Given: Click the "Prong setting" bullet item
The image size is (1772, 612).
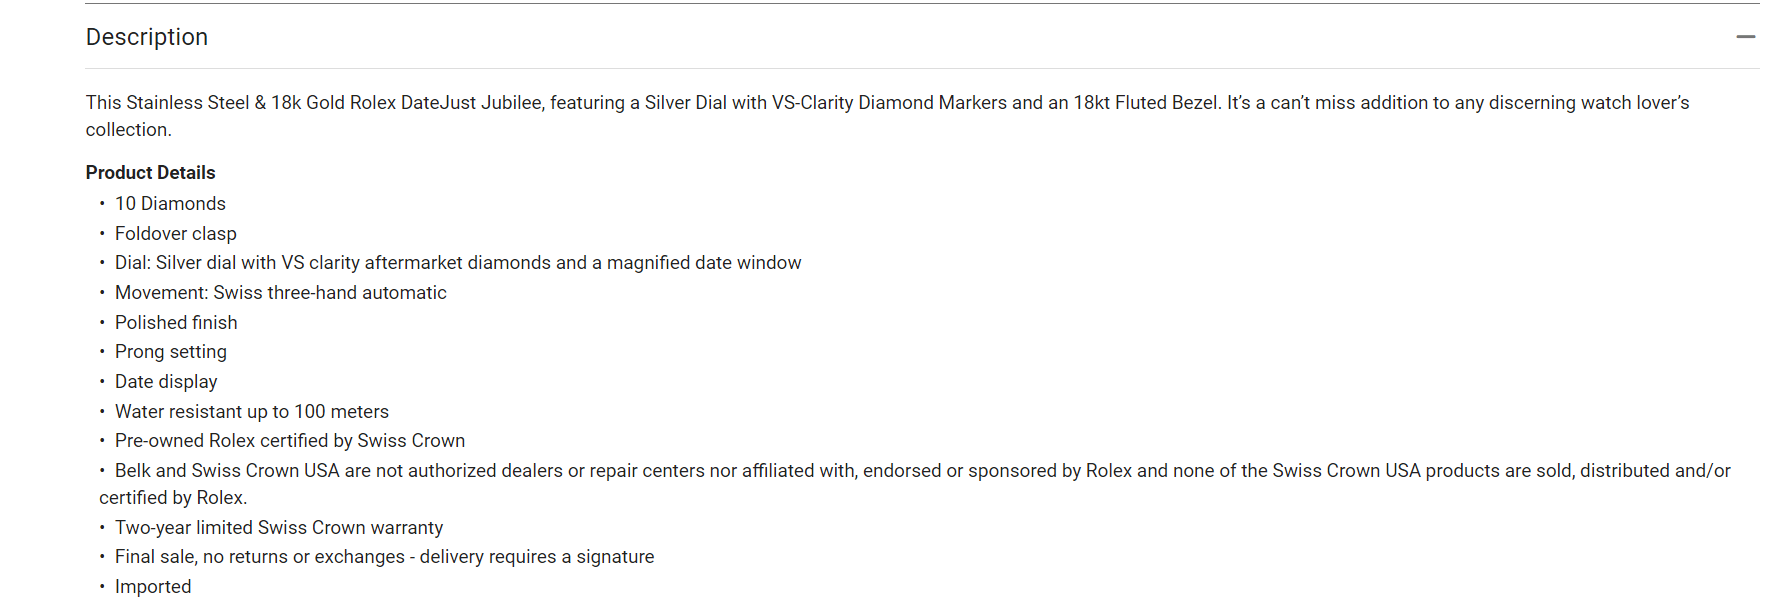Looking at the screenshot, I should point(171,352).
